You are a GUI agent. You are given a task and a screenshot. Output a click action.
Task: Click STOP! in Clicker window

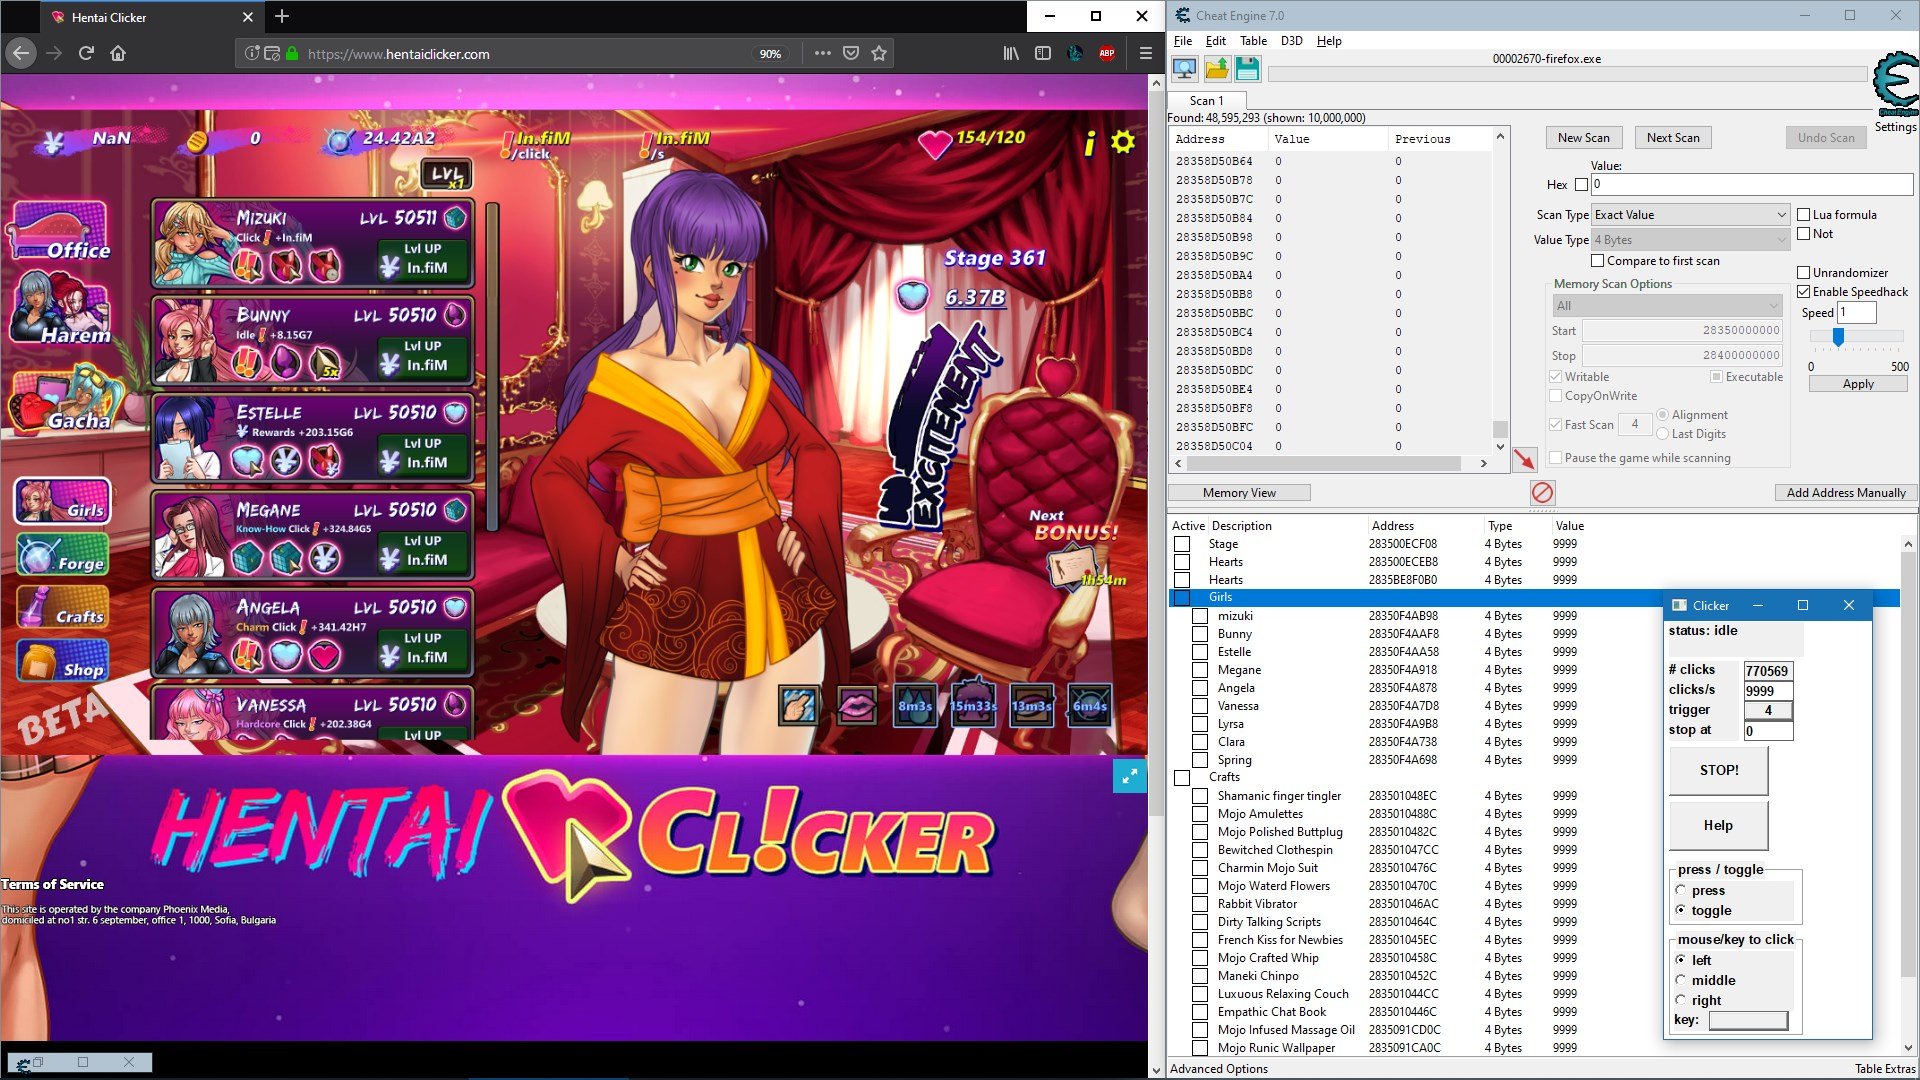(1719, 770)
